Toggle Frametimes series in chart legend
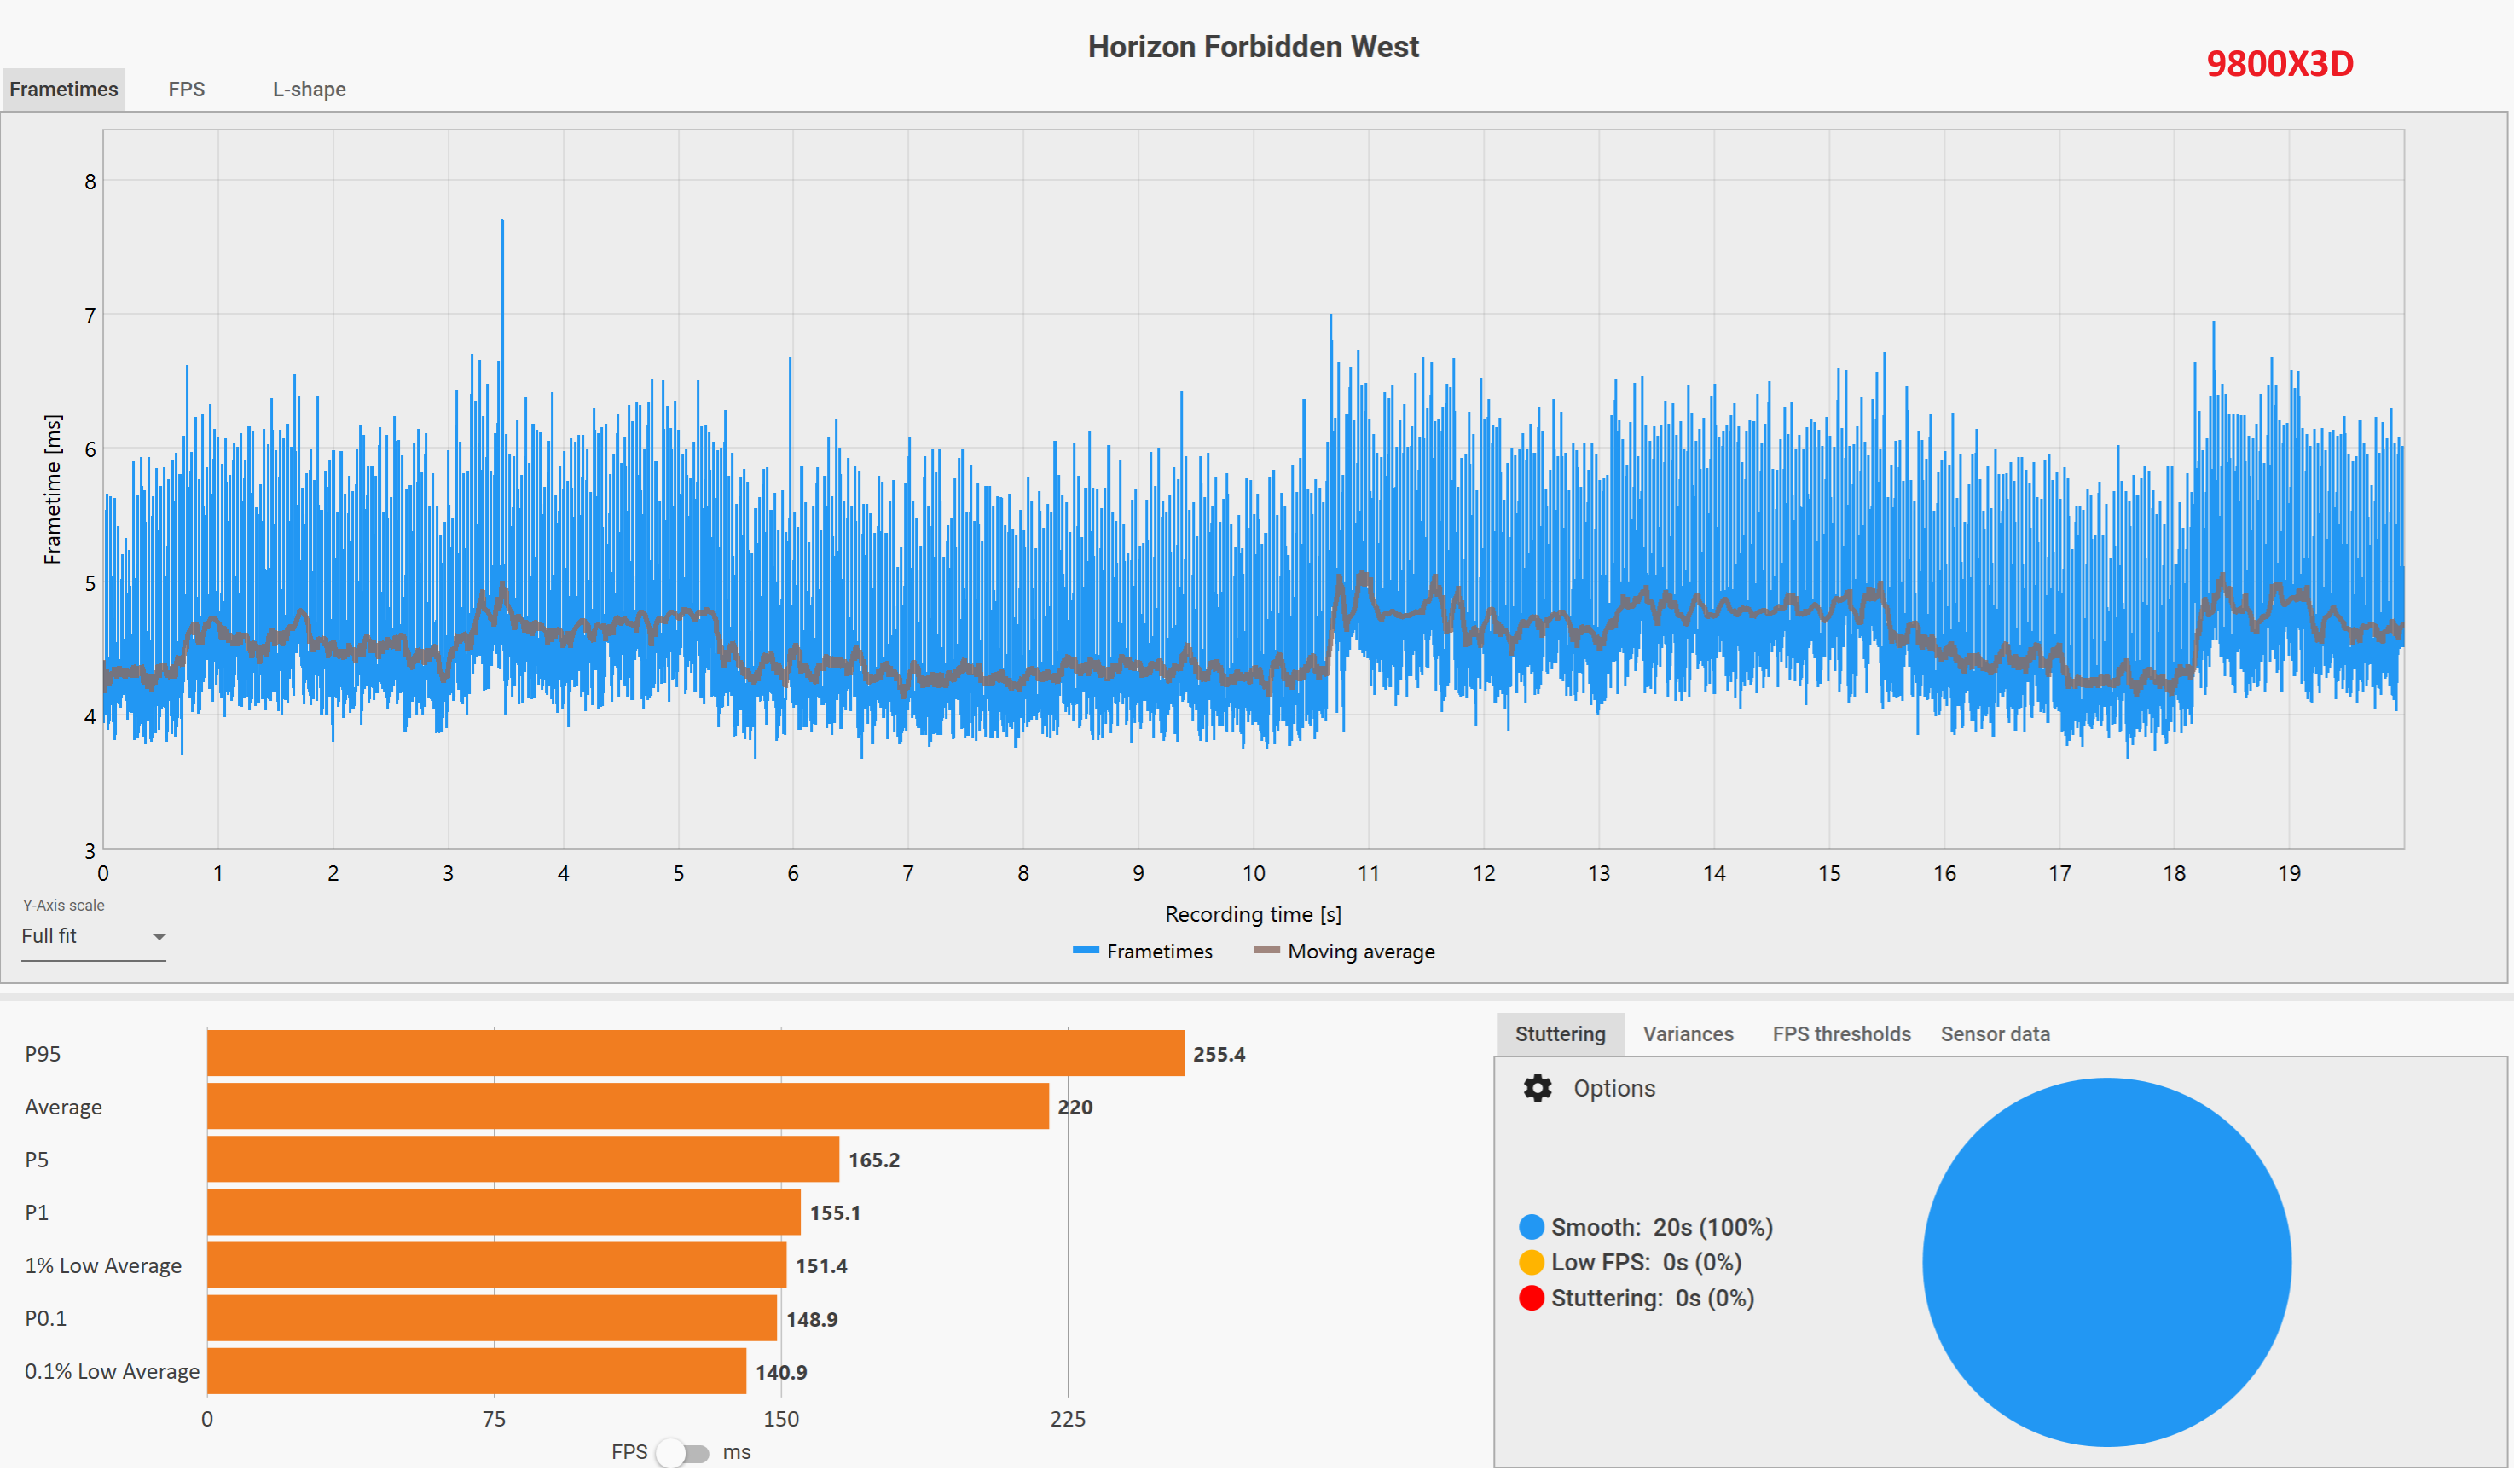2520x1470 pixels. pyautogui.click(x=1143, y=952)
